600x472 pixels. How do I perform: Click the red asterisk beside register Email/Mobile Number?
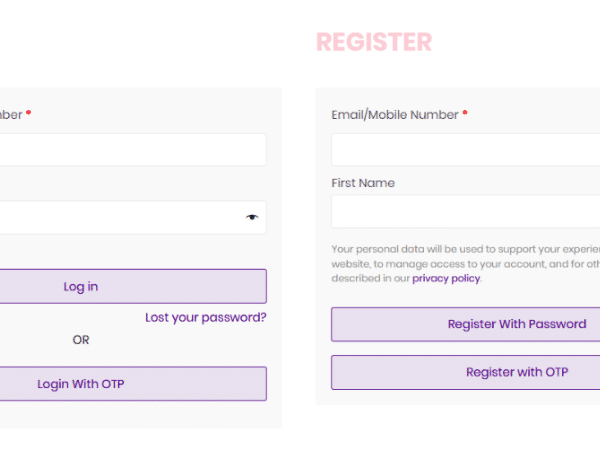465,114
